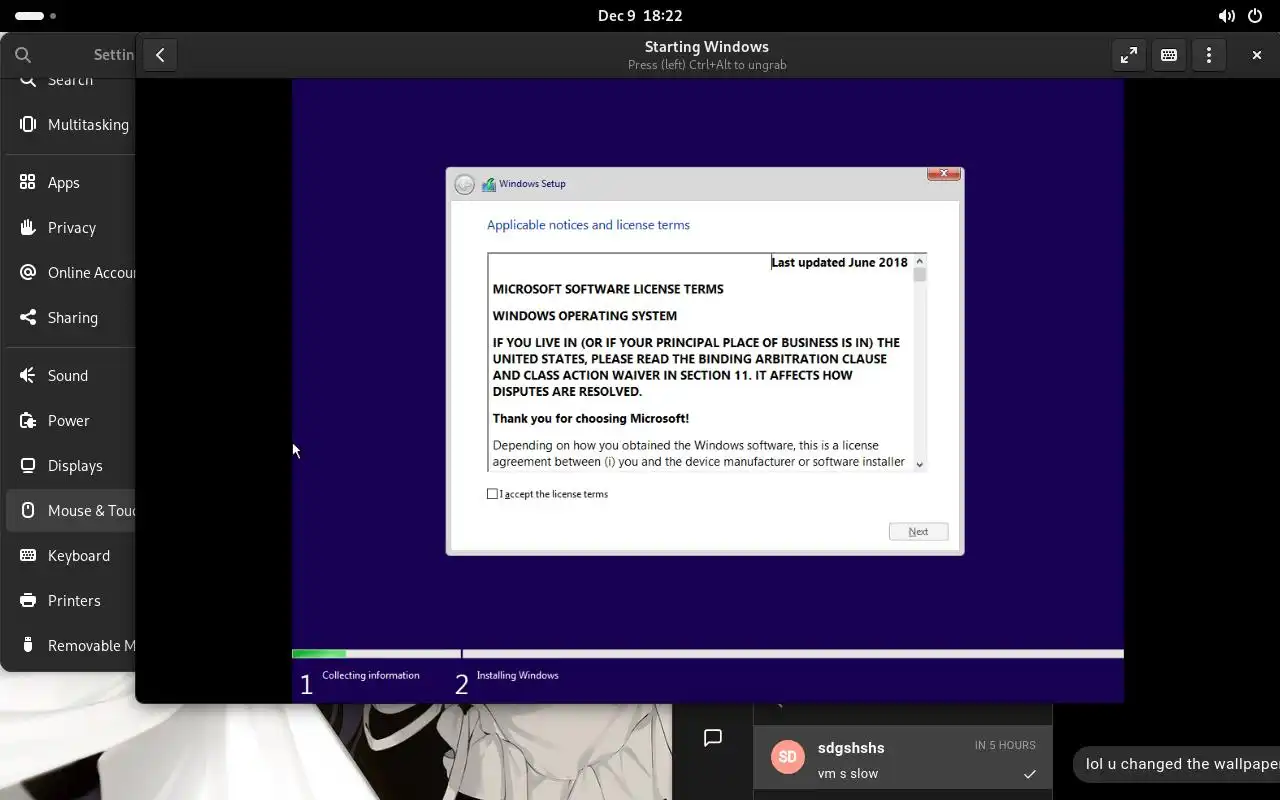1280x800 pixels.
Task: Open Apps in Settings sidebar
Action: pos(70,183)
